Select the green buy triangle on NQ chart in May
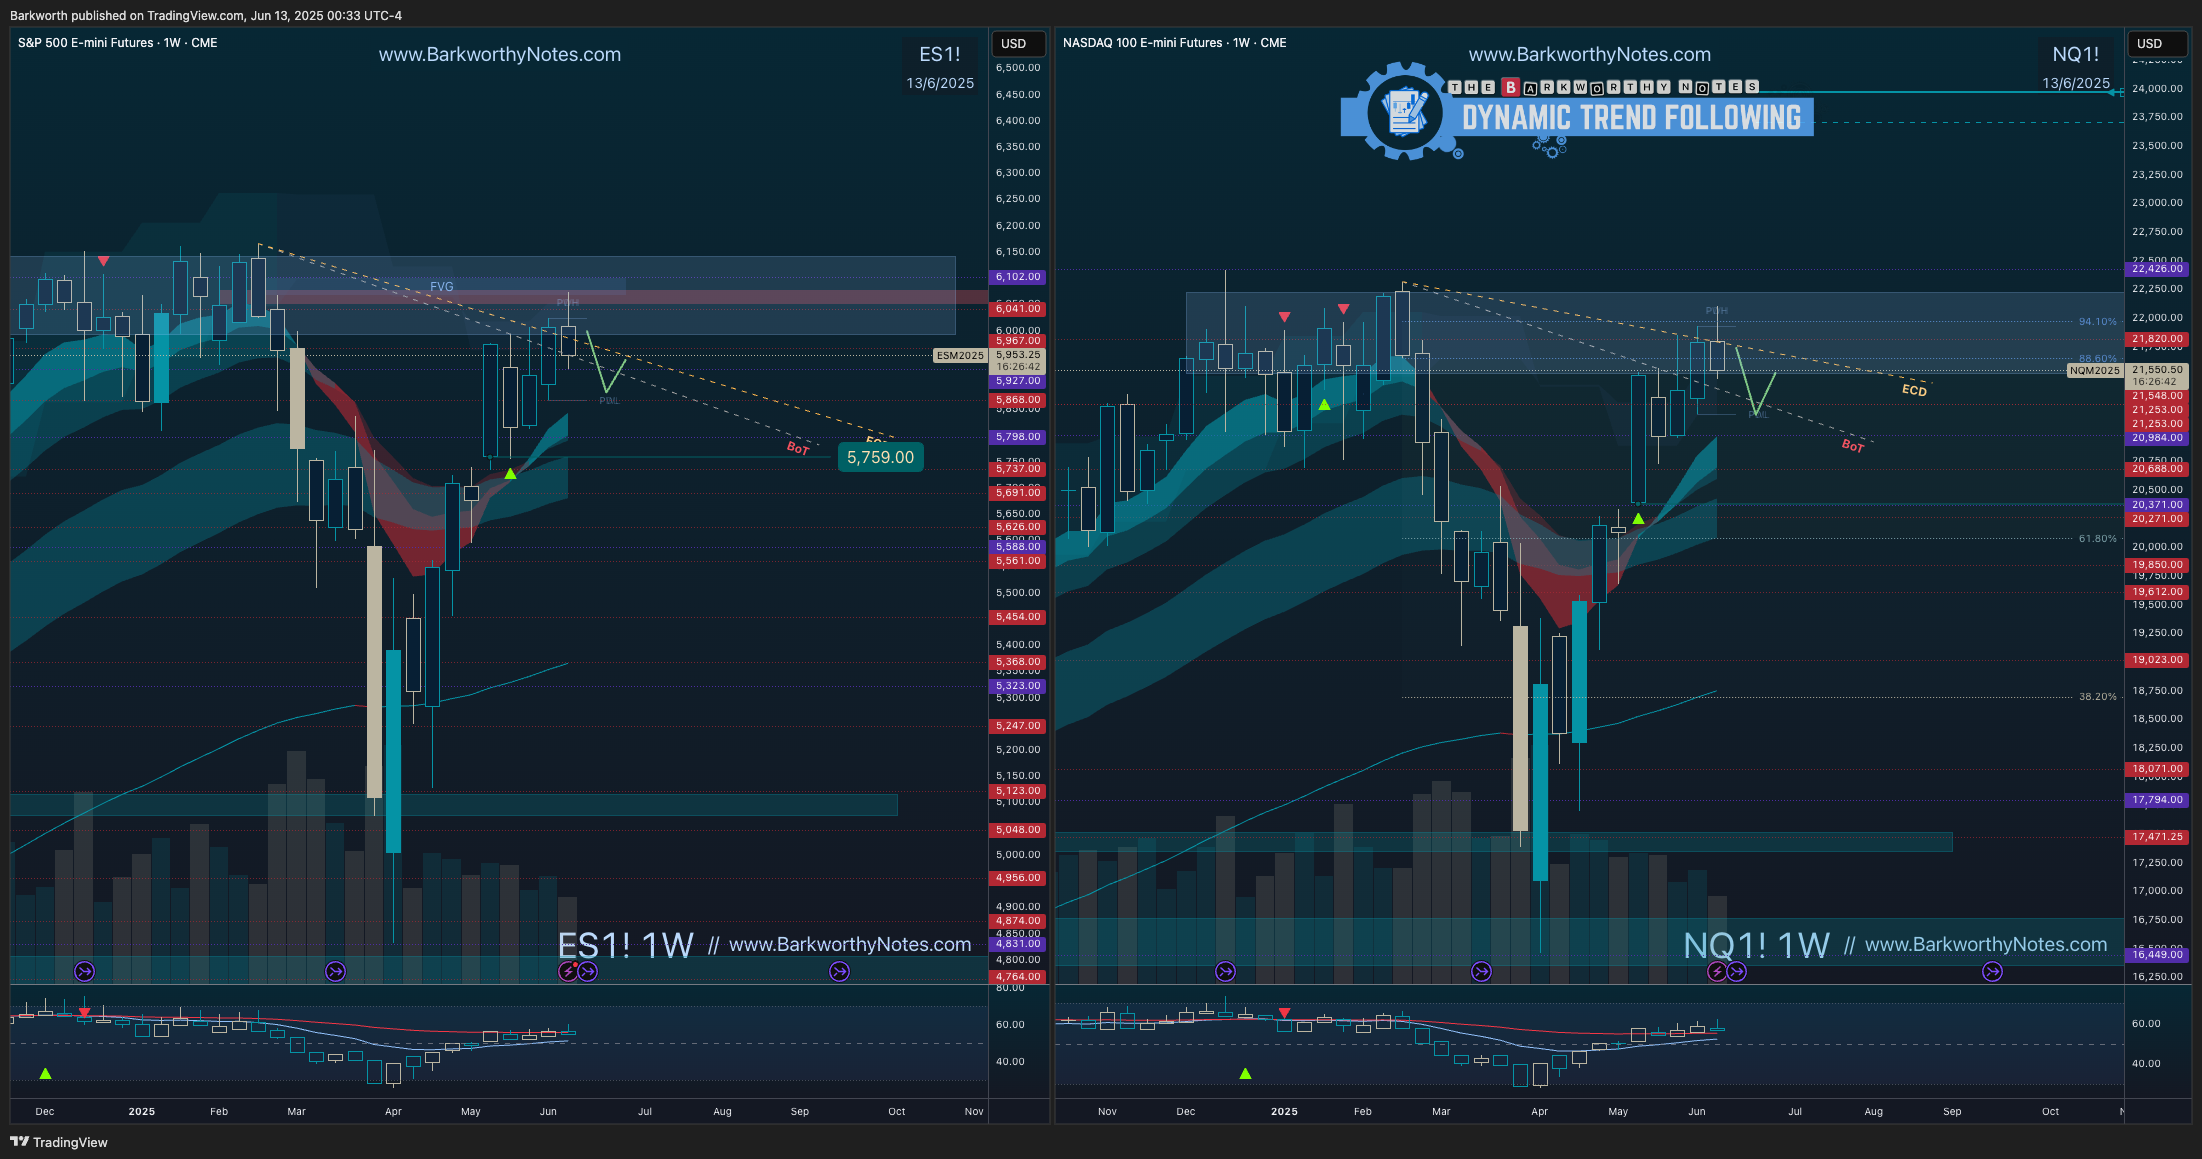 coord(1638,518)
